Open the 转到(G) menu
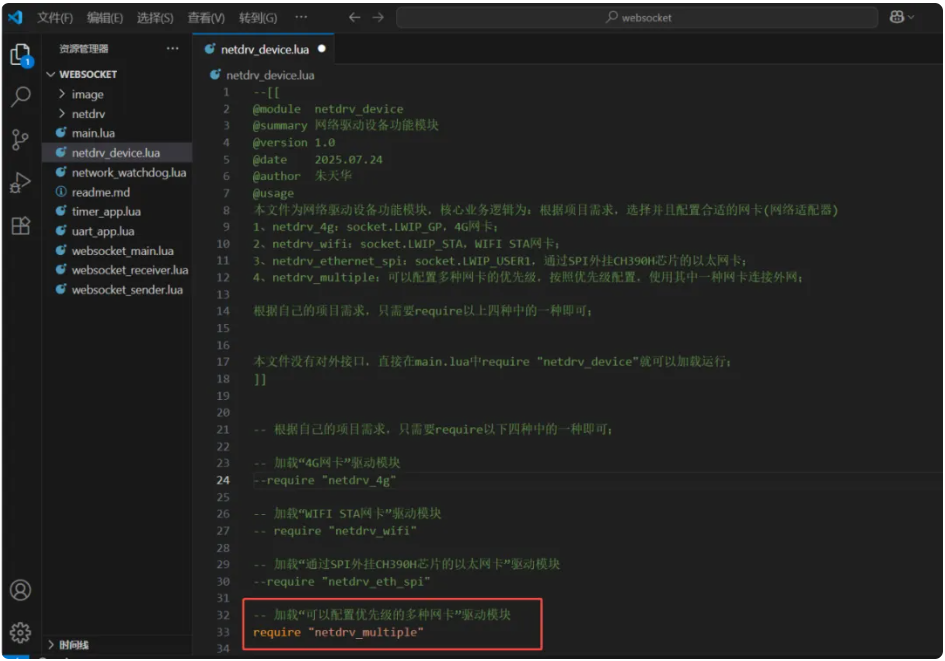 point(258,17)
